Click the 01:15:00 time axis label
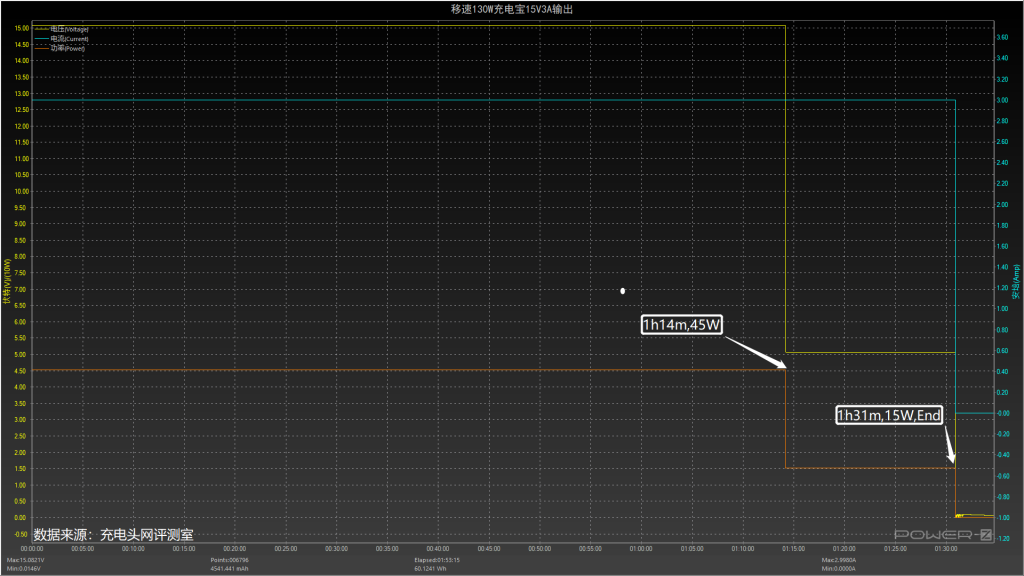Viewport: 1024px width, 576px height. point(793,549)
